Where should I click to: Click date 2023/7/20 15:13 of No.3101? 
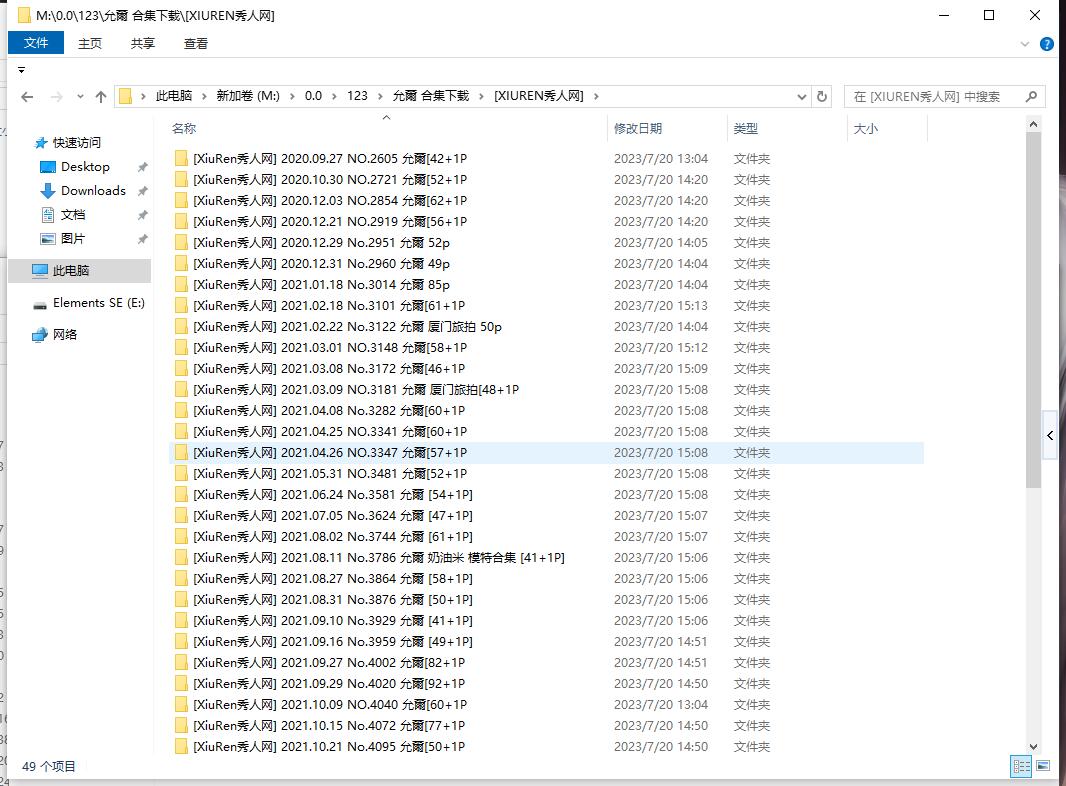(661, 306)
